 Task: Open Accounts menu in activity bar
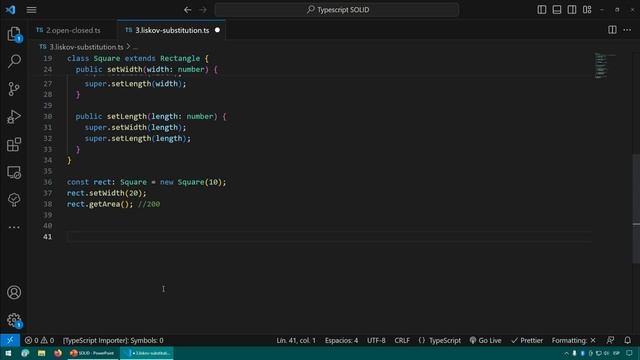coord(14,292)
